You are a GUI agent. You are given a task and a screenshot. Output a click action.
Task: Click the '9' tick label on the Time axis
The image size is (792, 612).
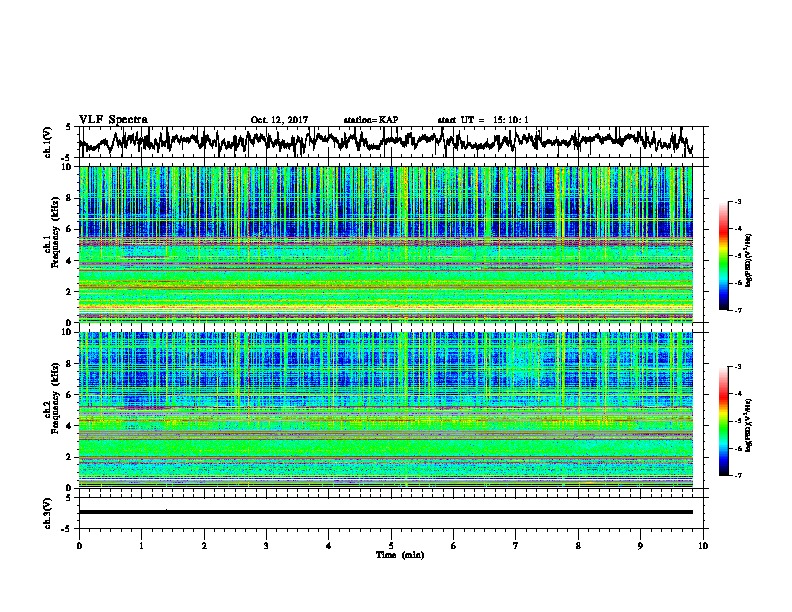tap(640, 546)
